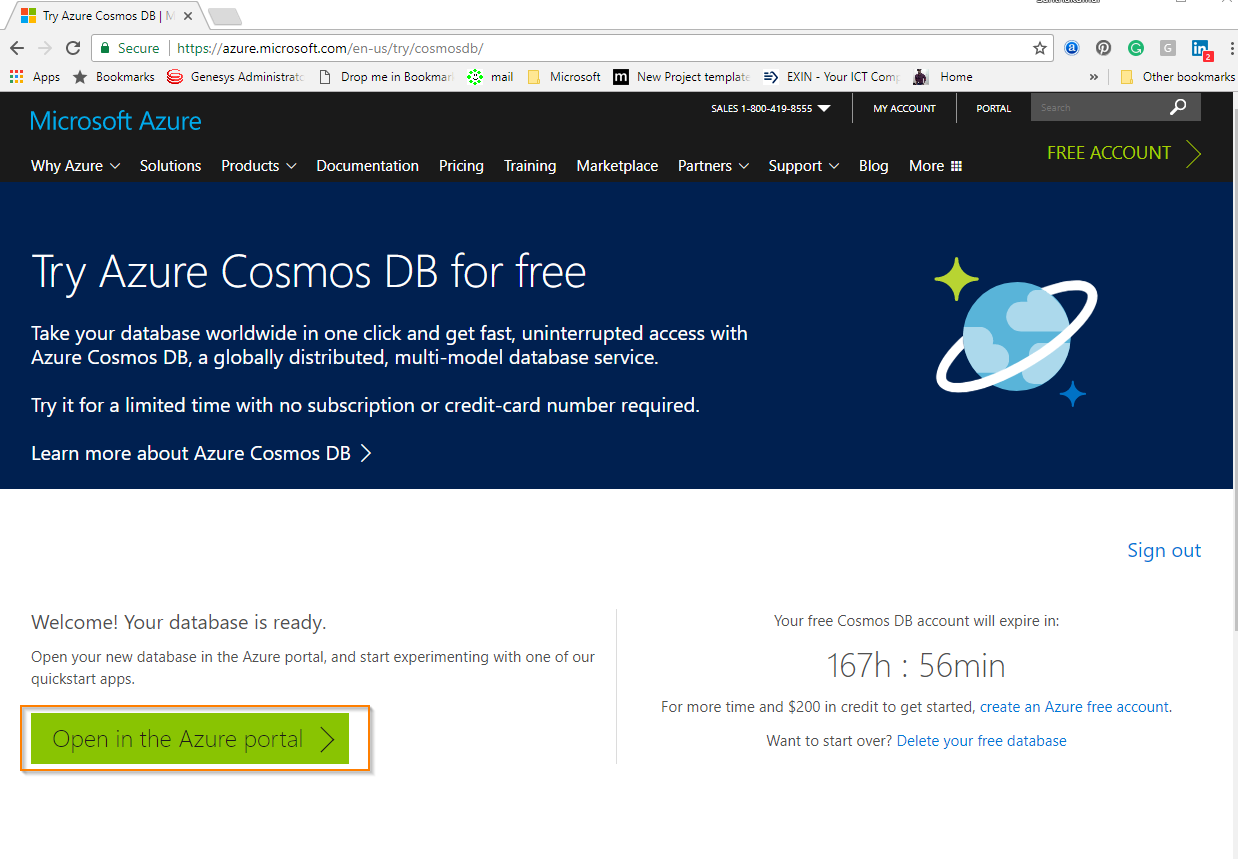Click the grey G extension icon

pyautogui.click(x=1168, y=48)
